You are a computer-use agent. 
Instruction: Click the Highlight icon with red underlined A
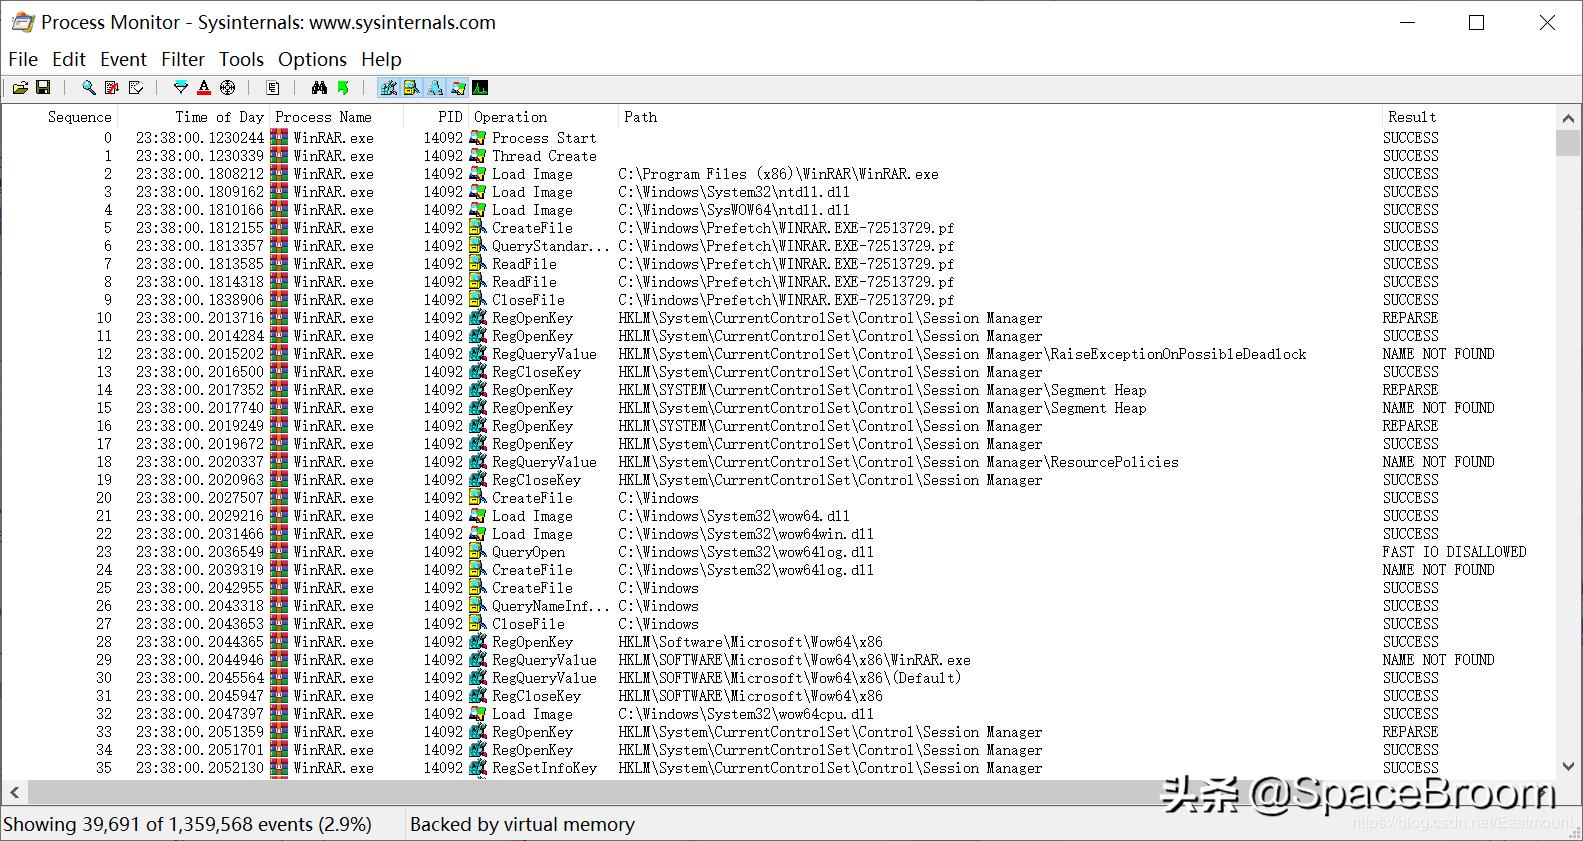(204, 88)
